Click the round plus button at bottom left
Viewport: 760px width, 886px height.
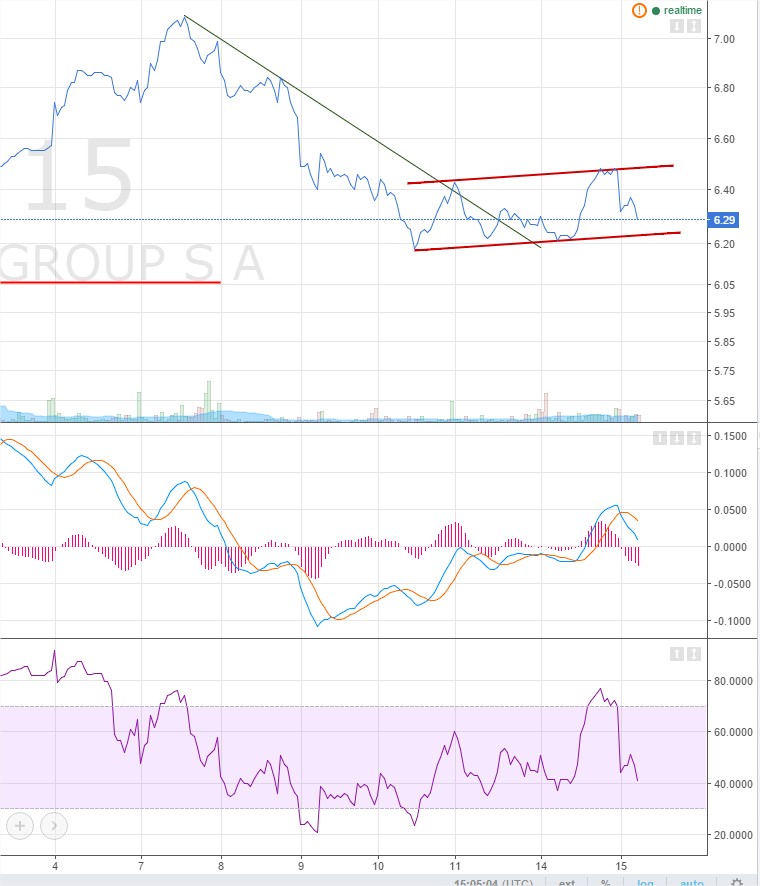(x=20, y=826)
